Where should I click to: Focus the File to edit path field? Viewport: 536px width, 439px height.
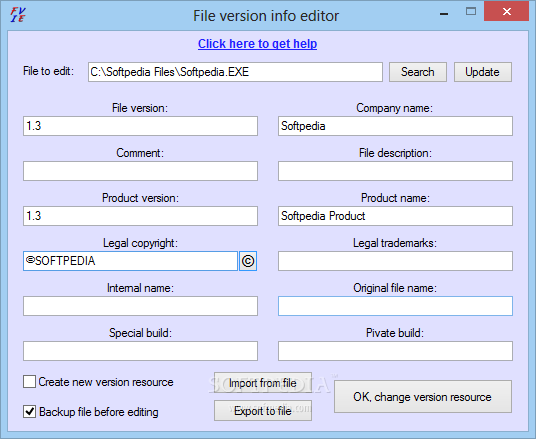click(x=235, y=72)
